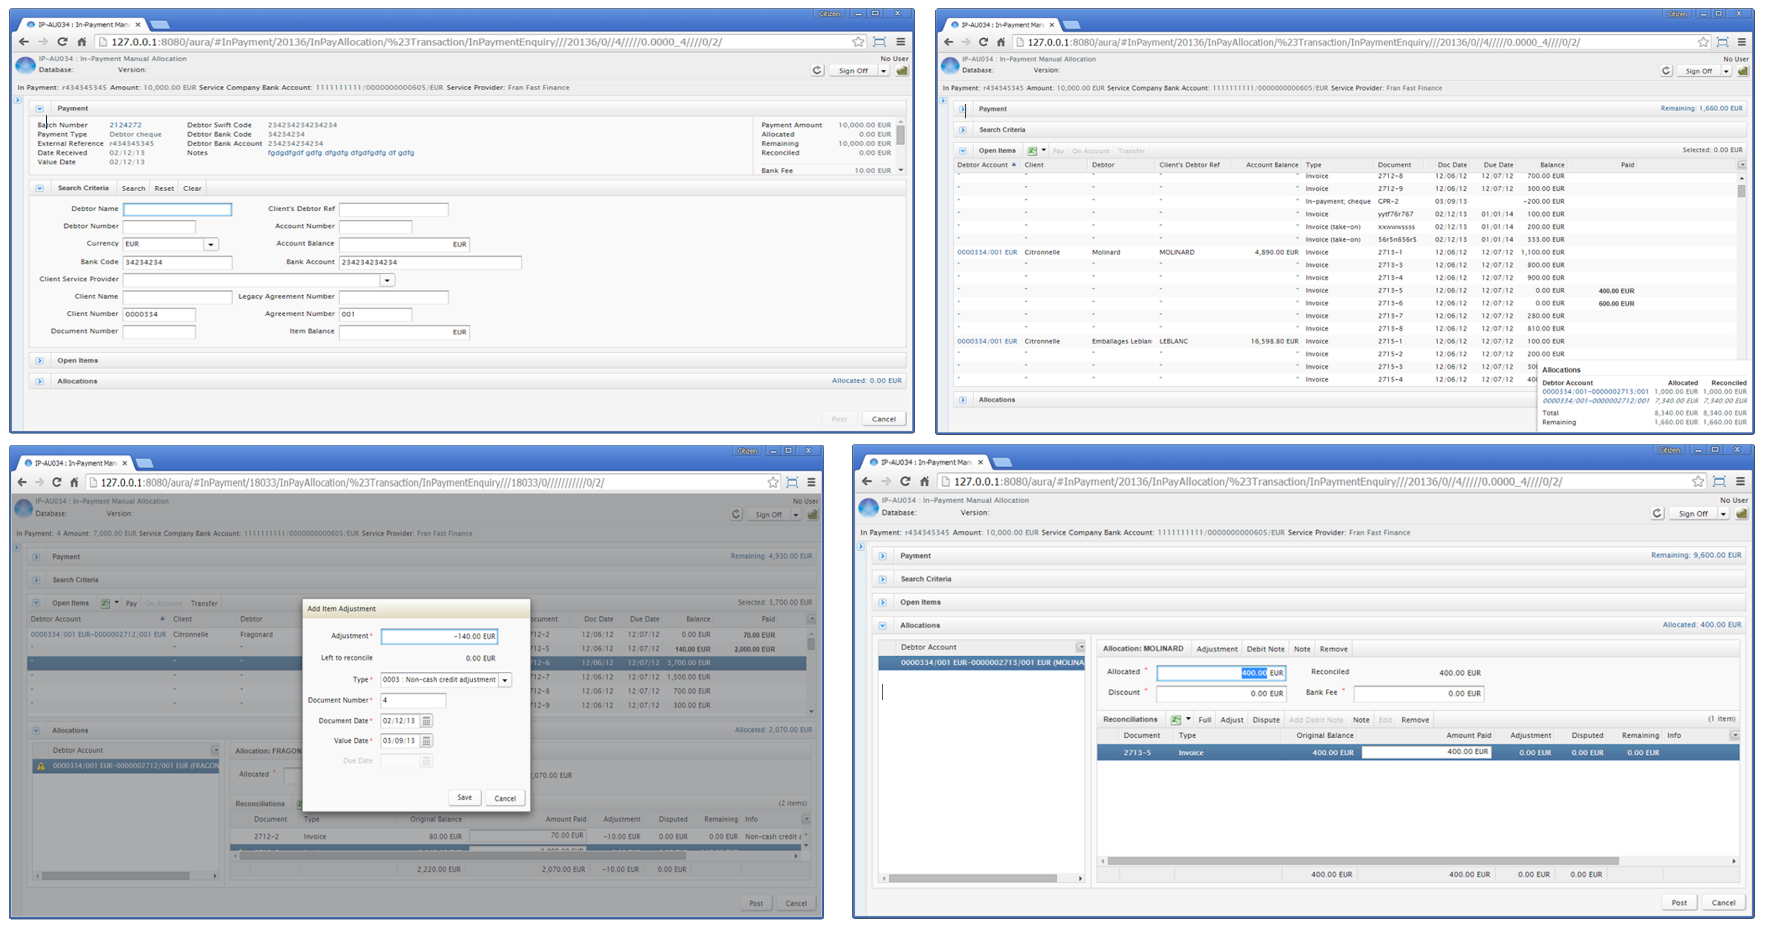Expand Payment showing Remaining: 9,600.00 EUR
1765x927 pixels.
882,556
